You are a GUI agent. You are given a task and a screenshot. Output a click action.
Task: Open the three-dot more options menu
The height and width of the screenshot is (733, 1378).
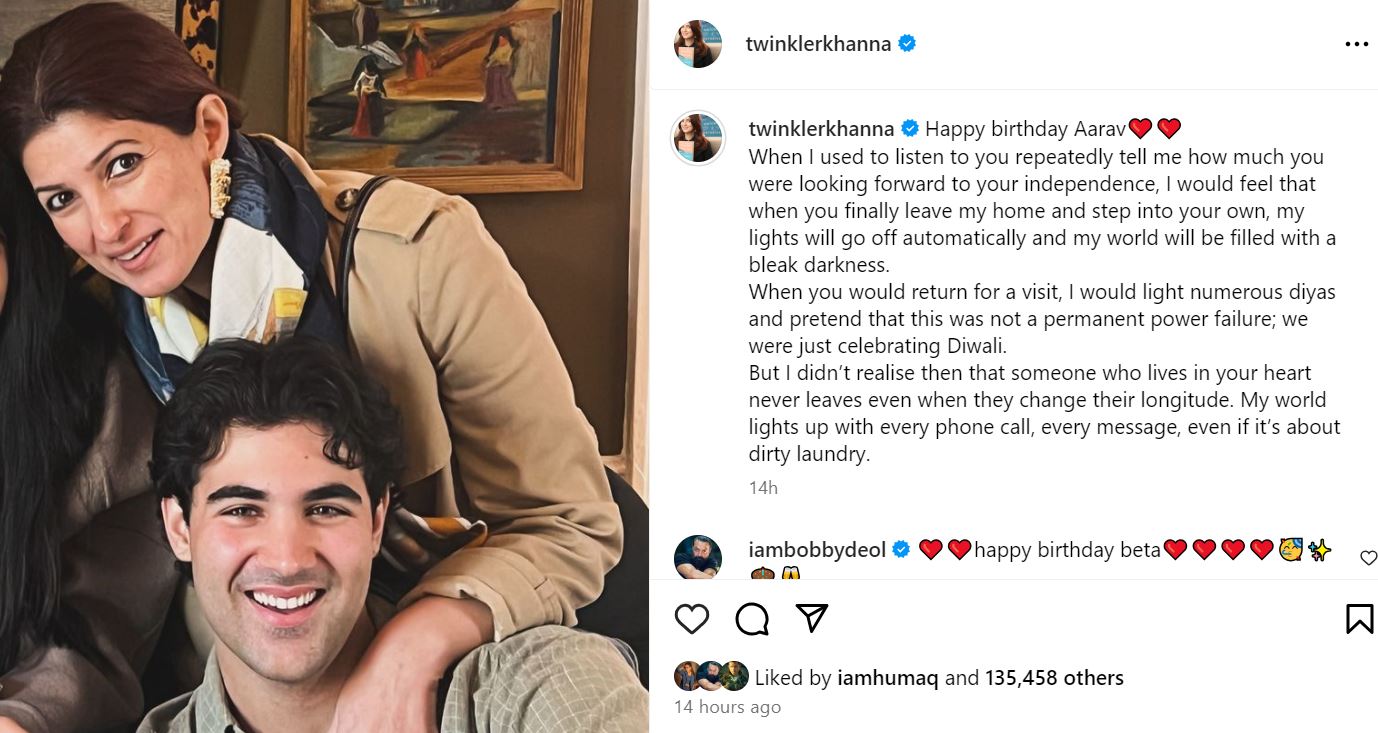click(1356, 44)
